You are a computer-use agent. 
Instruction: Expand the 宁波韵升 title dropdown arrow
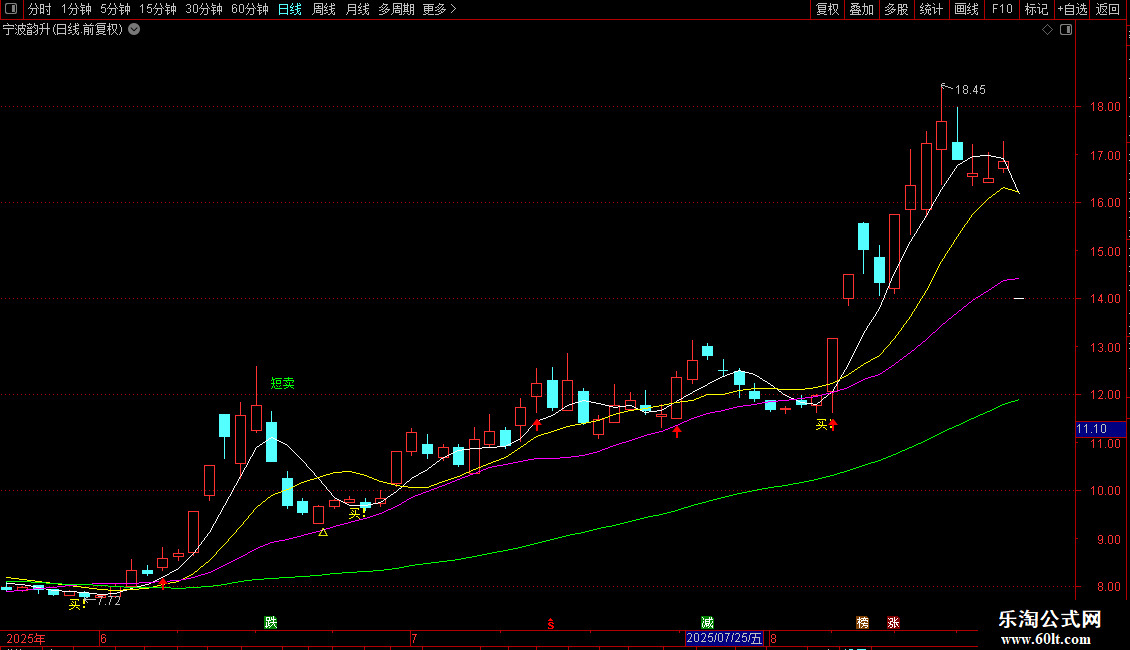pyautogui.click(x=134, y=30)
